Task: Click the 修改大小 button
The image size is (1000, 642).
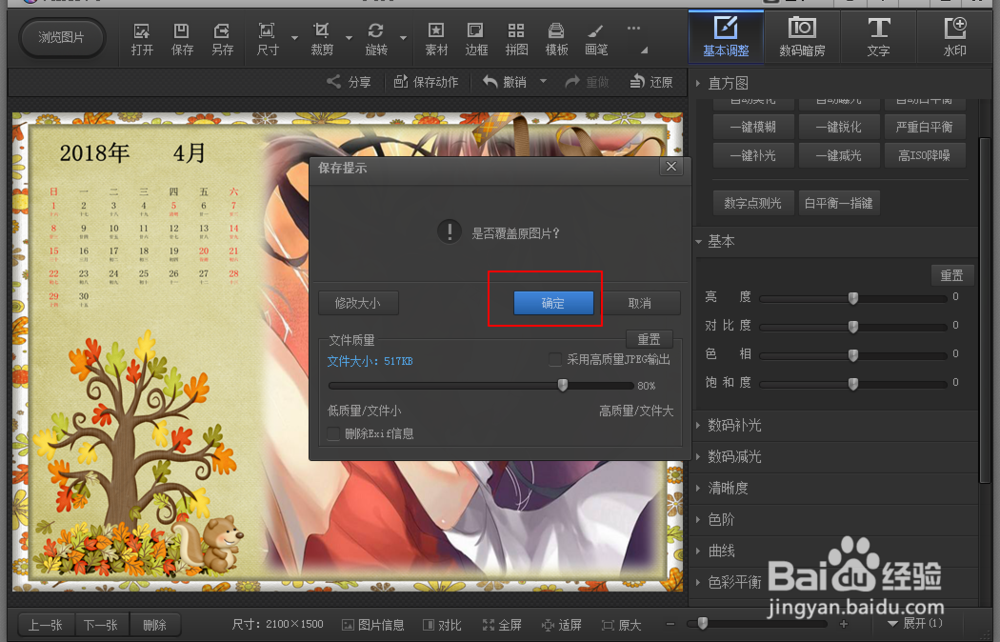Action: coord(358,303)
